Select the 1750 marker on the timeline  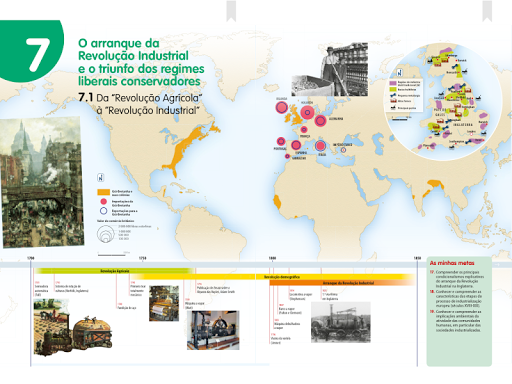(142, 258)
